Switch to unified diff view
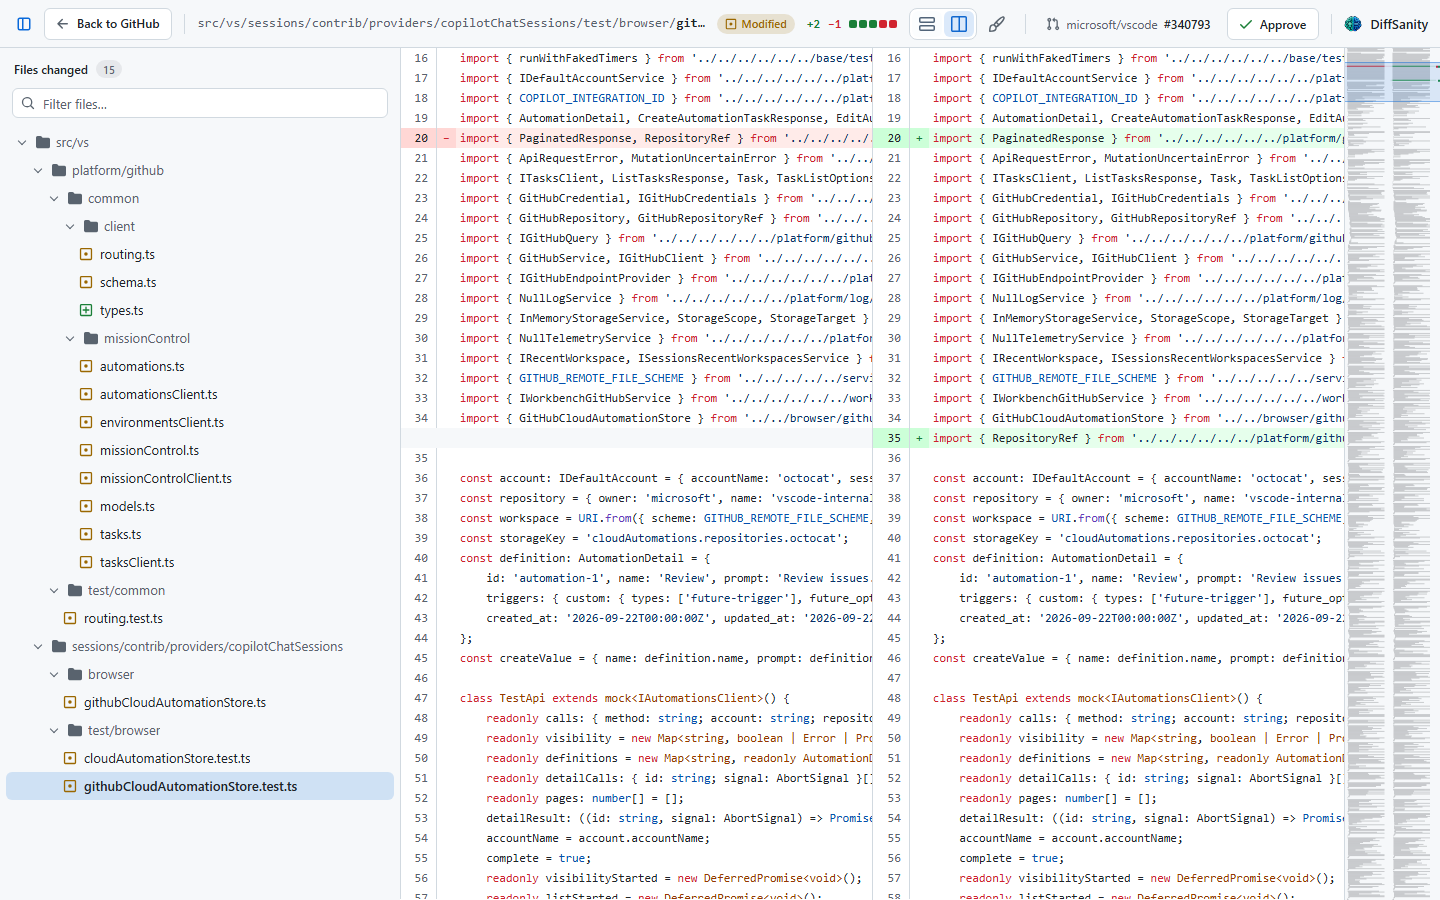The width and height of the screenshot is (1440, 900). click(927, 24)
